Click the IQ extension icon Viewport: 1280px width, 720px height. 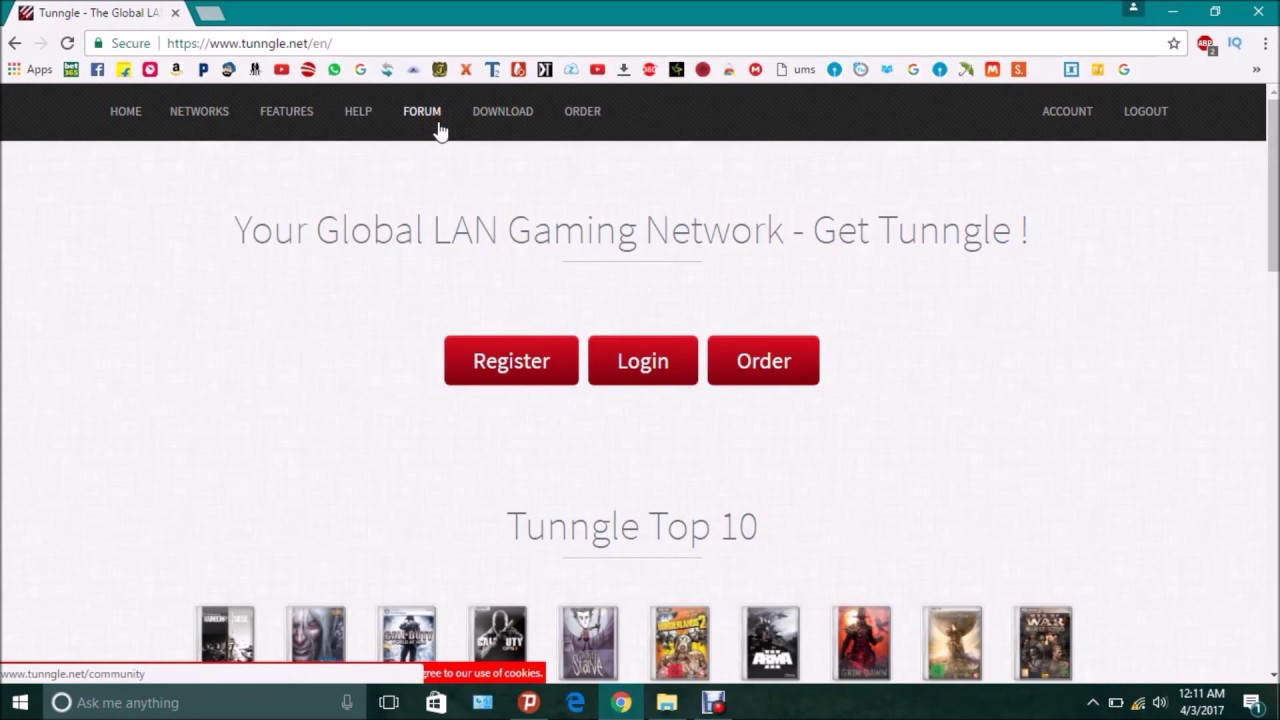coord(1235,43)
